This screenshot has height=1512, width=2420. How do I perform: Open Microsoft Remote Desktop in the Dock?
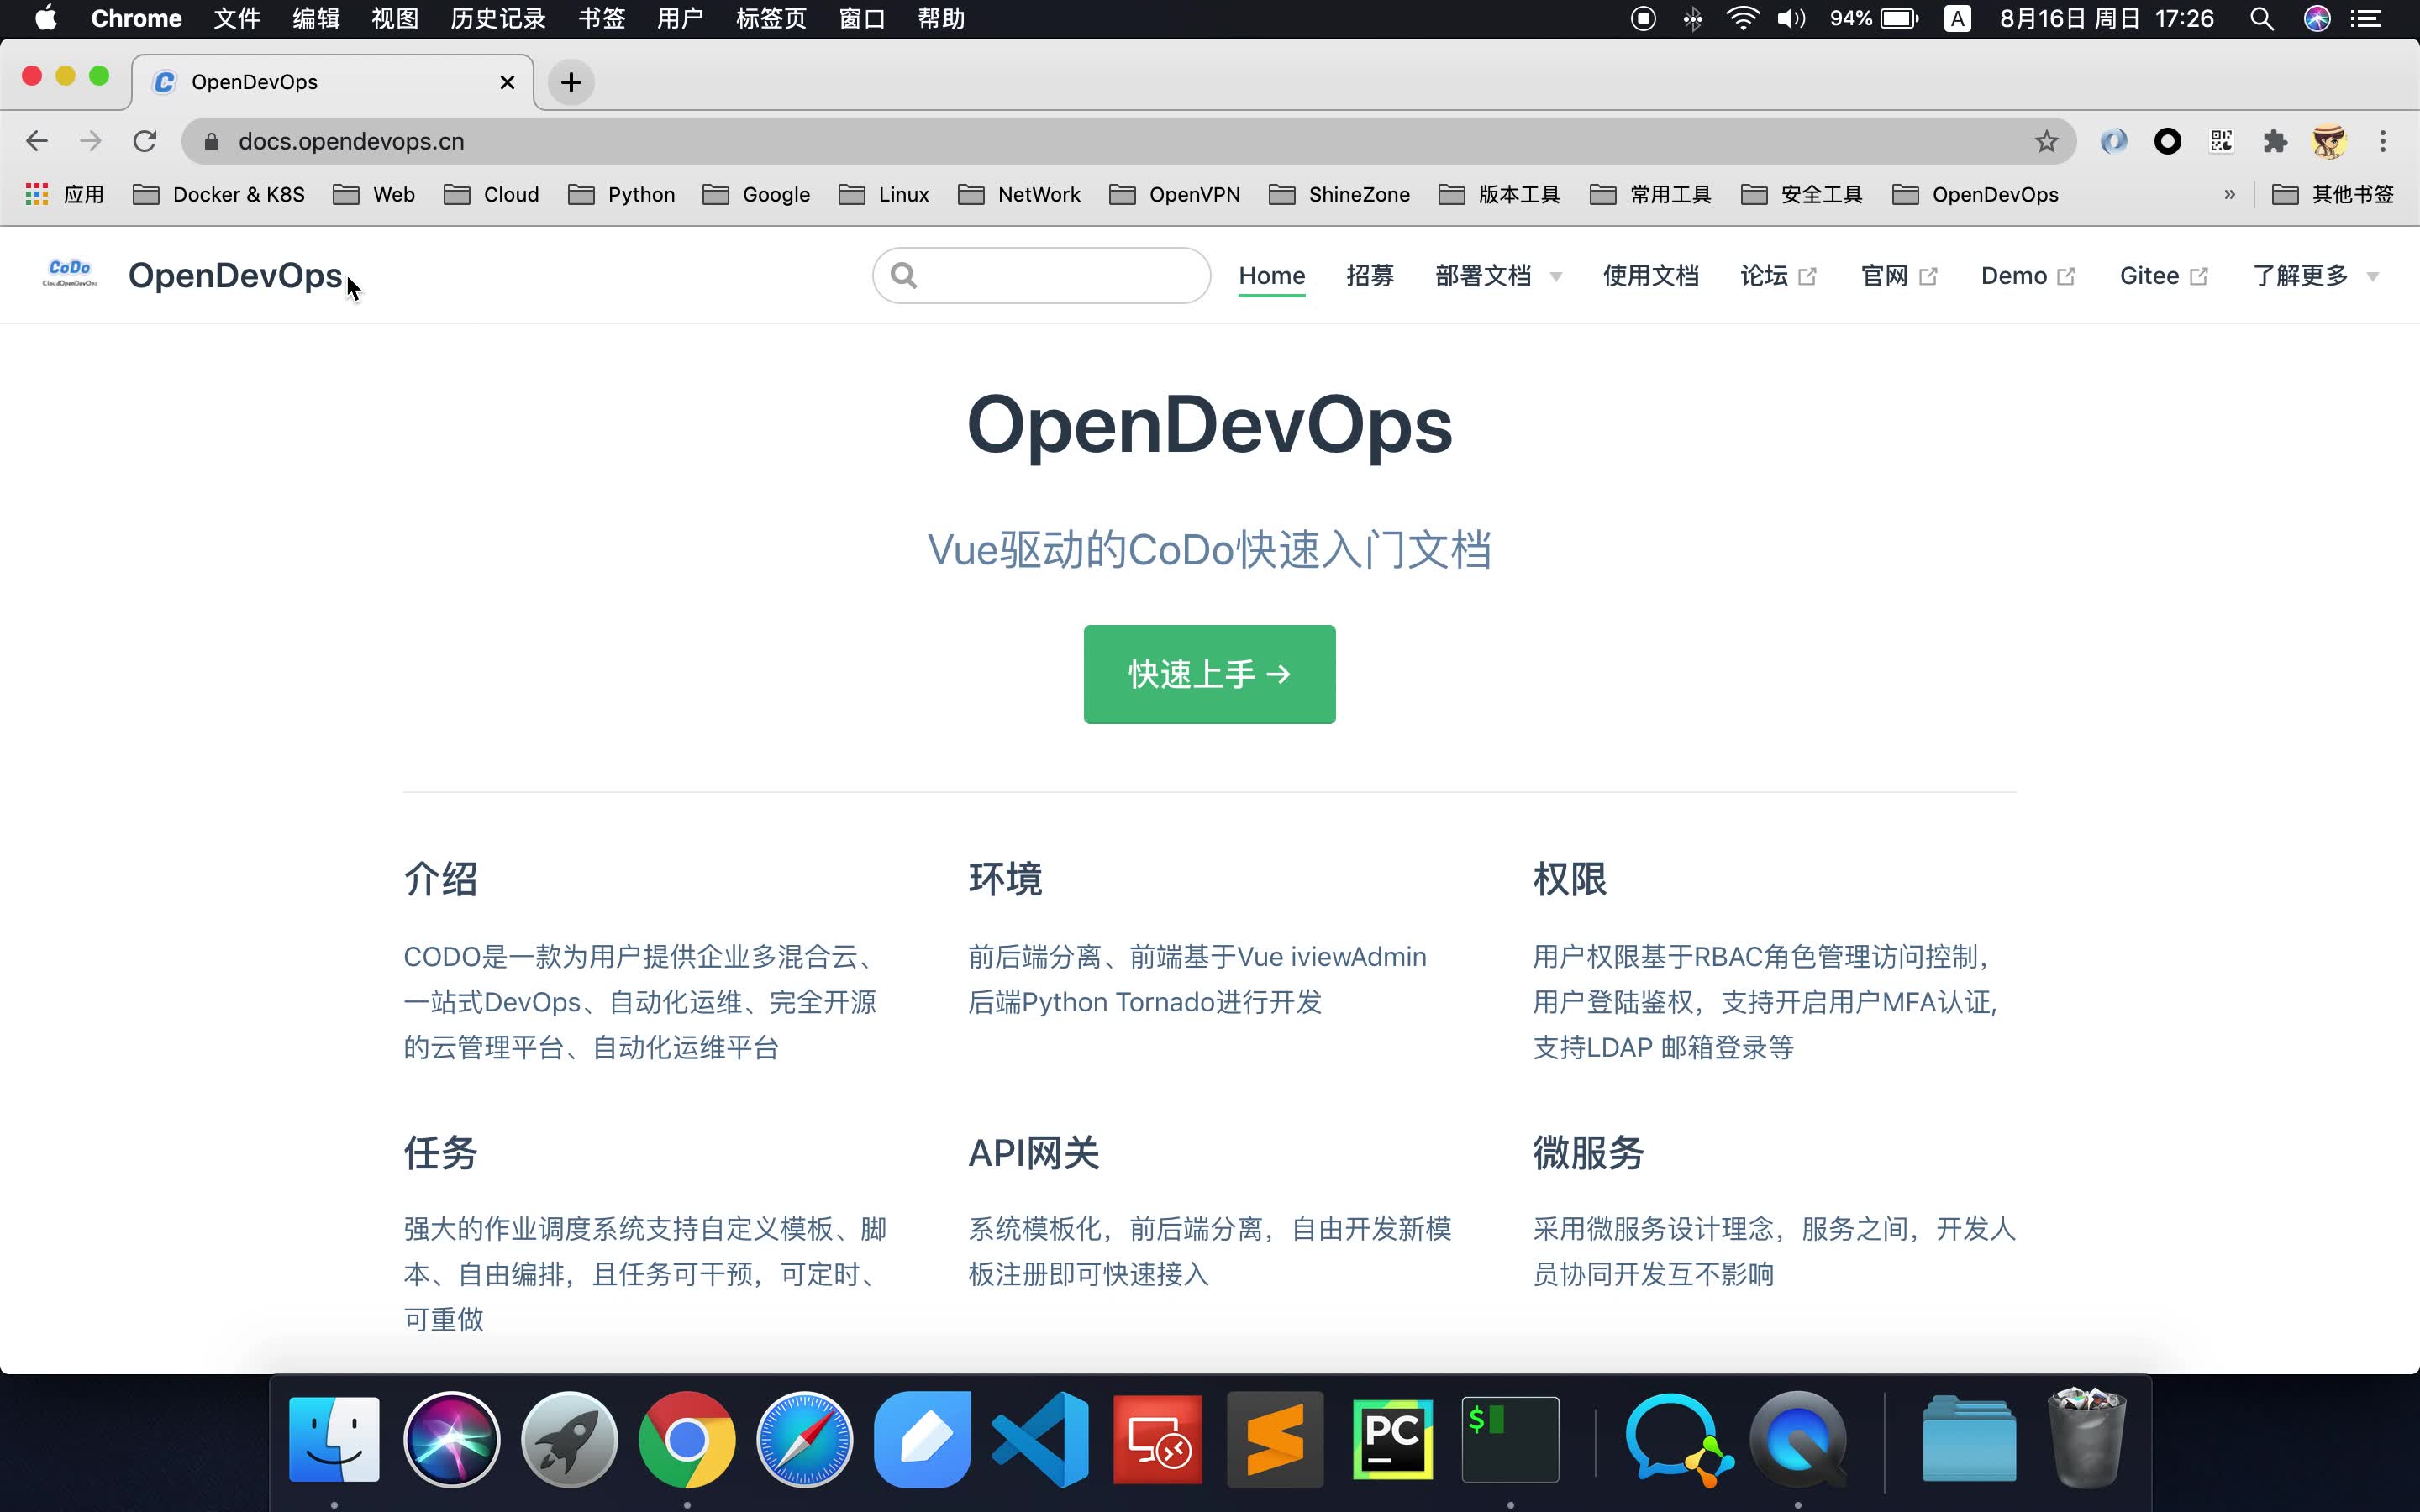pyautogui.click(x=1157, y=1439)
